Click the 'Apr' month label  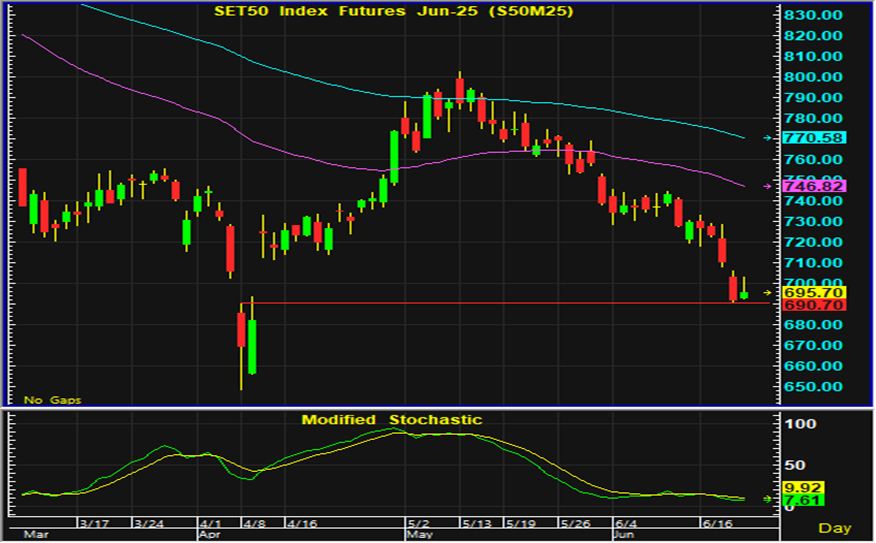(210, 535)
